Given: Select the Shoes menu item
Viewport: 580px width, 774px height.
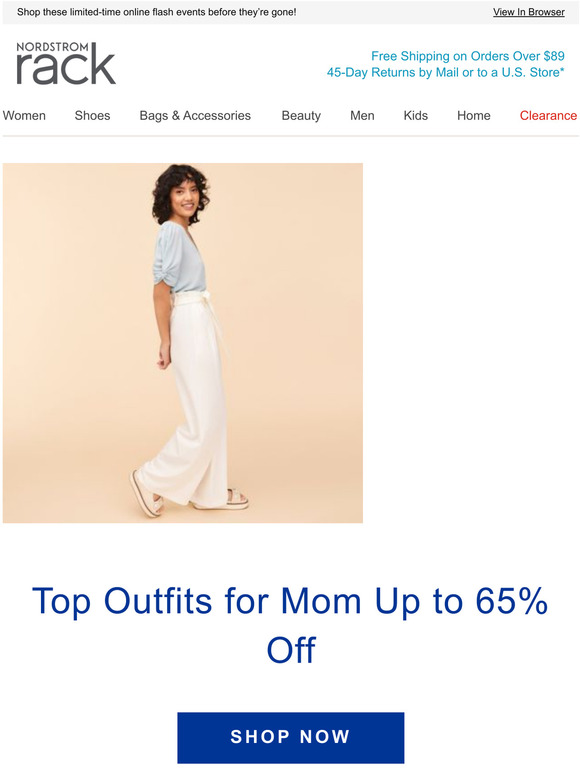Looking at the screenshot, I should (x=92, y=116).
